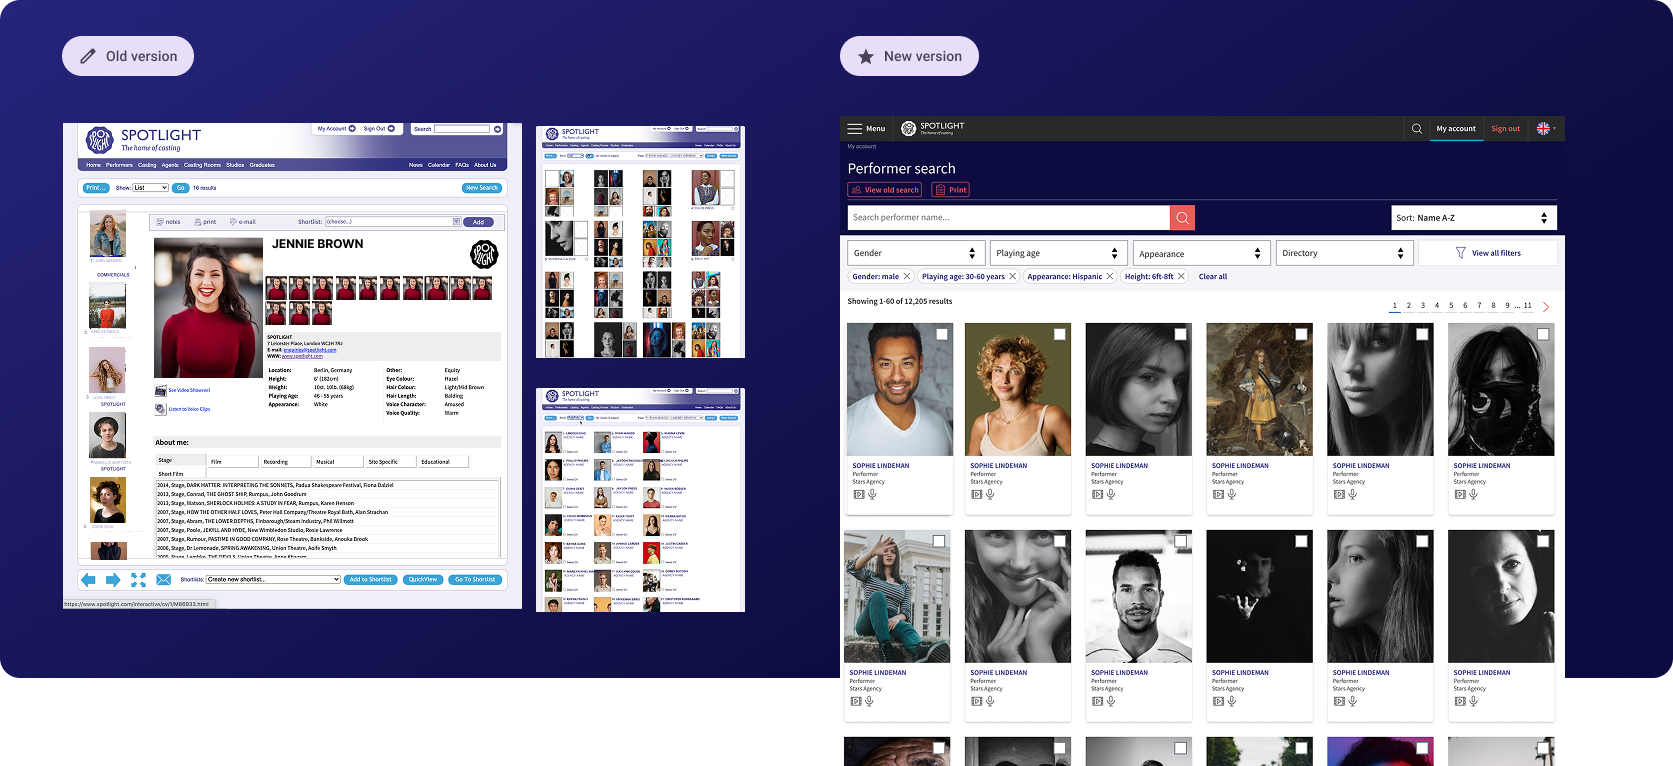This screenshot has height=766, width=1673.
Task: Click the UK flag language icon
Action: coord(1543,128)
